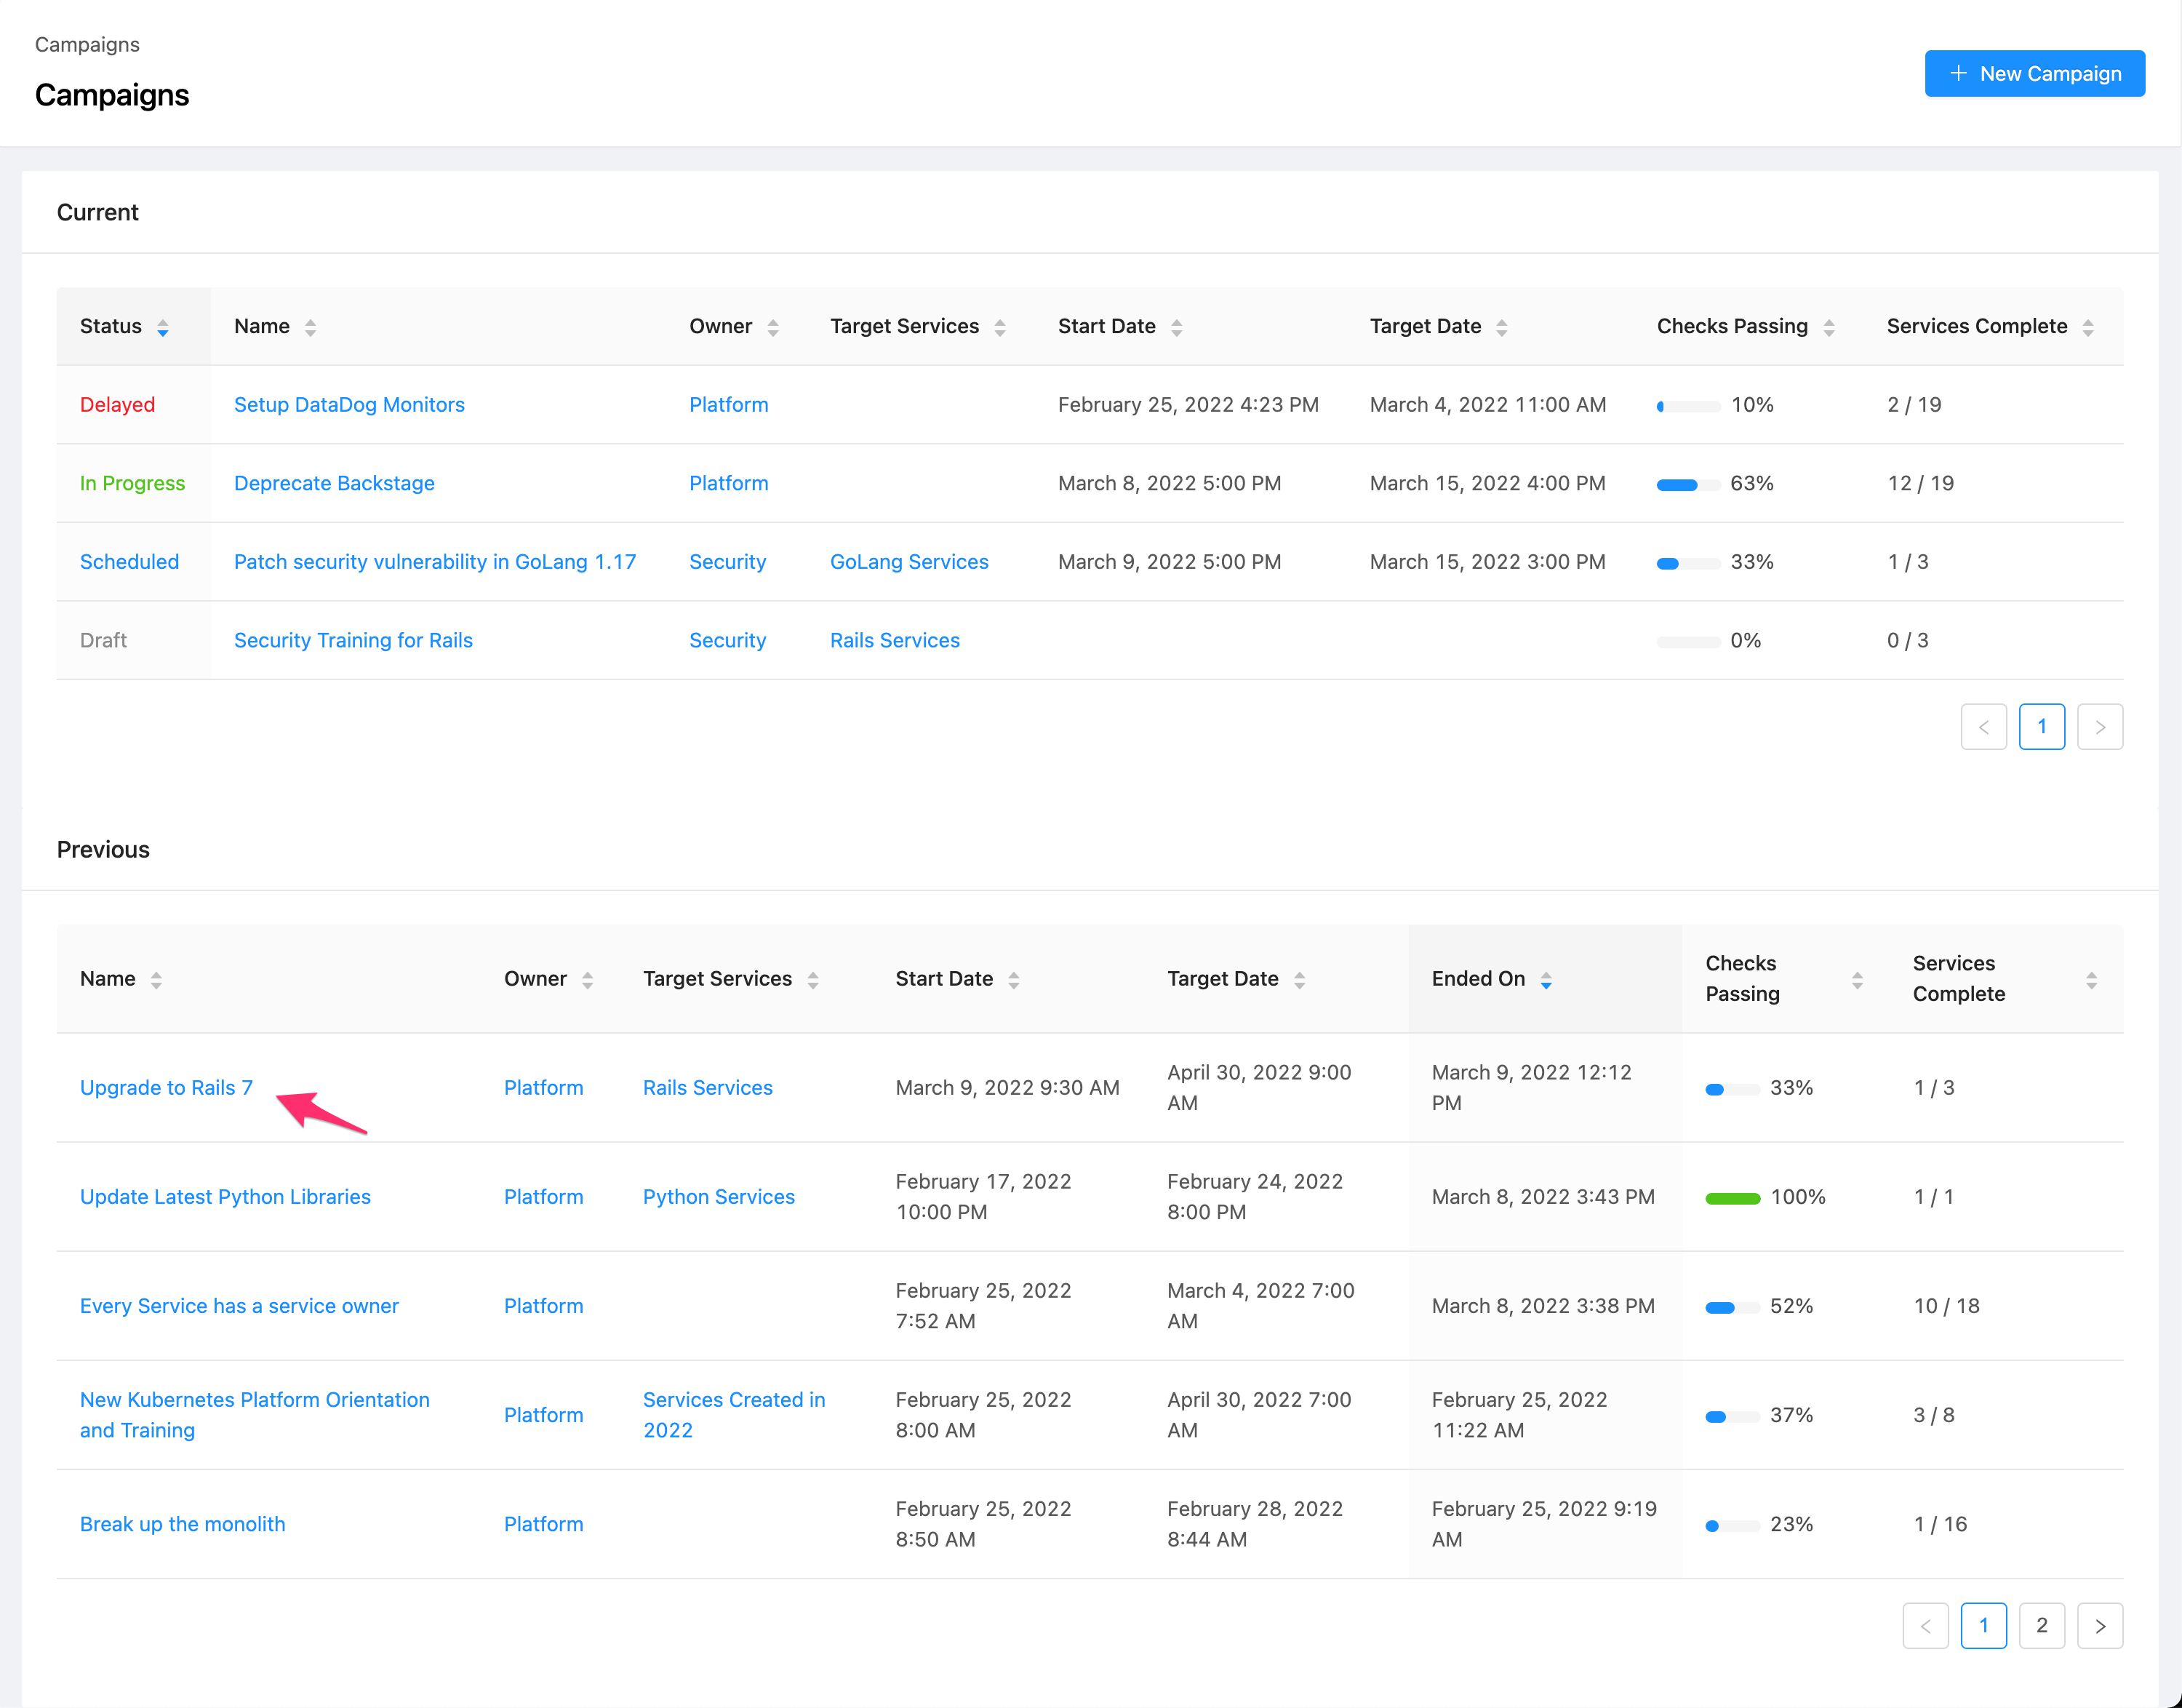This screenshot has height=1708, width=2182.
Task: Open Patch security vulnerability in GoLang 1.17
Action: click(435, 562)
